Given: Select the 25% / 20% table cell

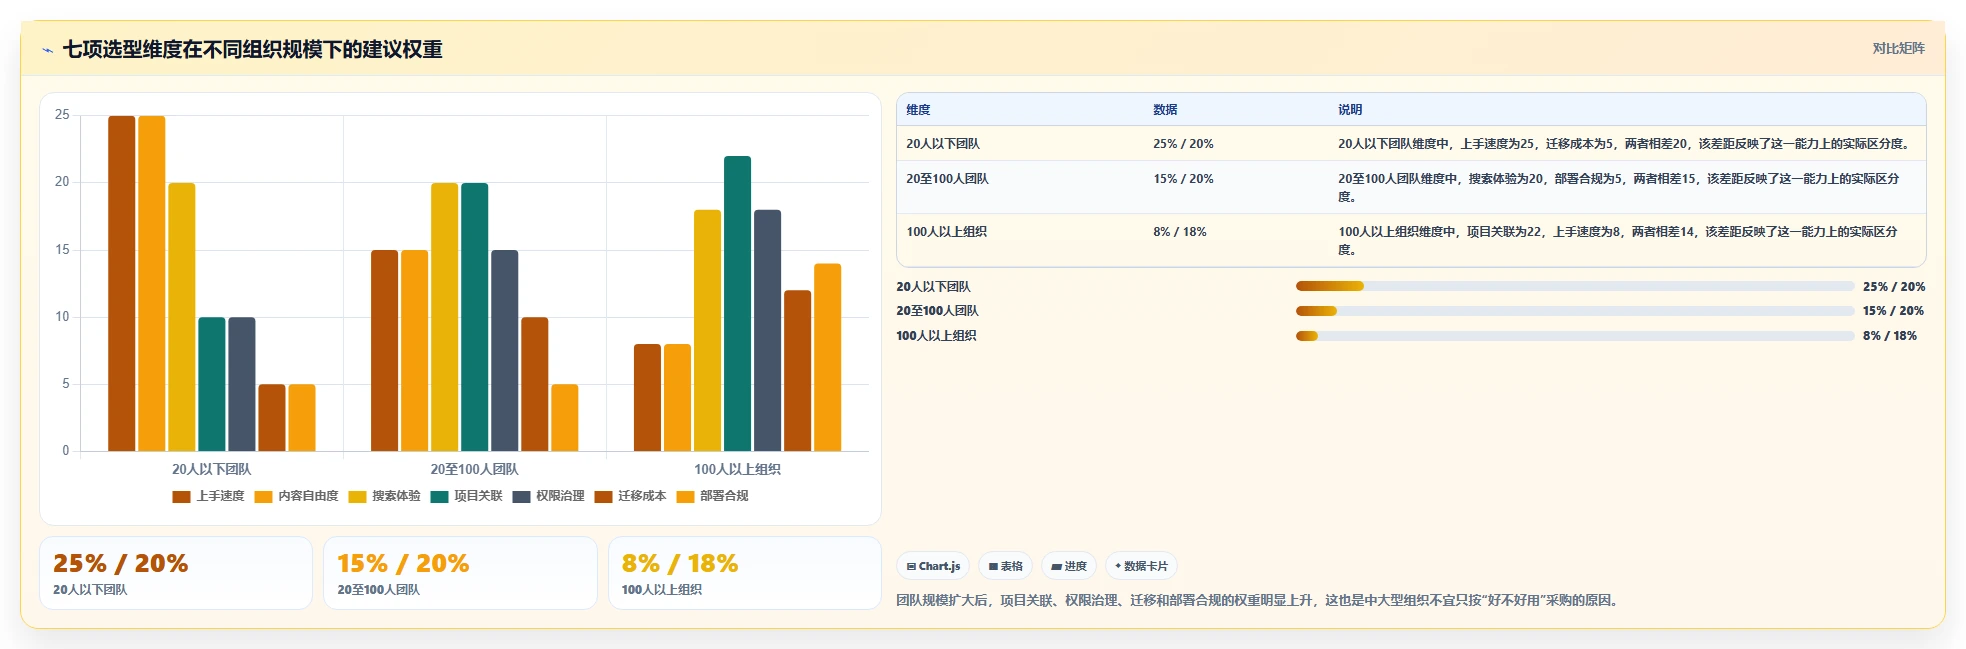Looking at the screenshot, I should pyautogui.click(x=1236, y=144).
